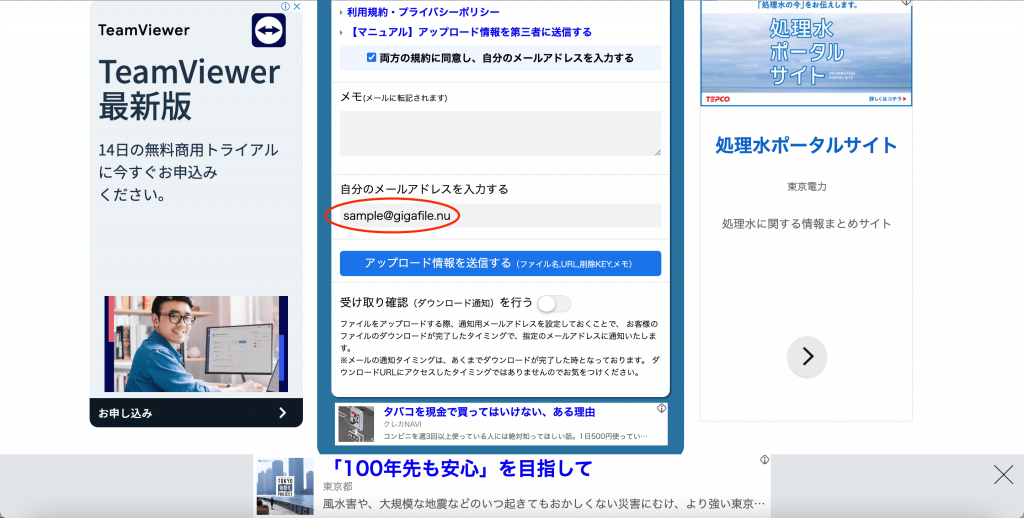Image resolution: width=1024 pixels, height=518 pixels.
Task: Click the next arrow in the TEPCO ad
Action: click(x=807, y=357)
